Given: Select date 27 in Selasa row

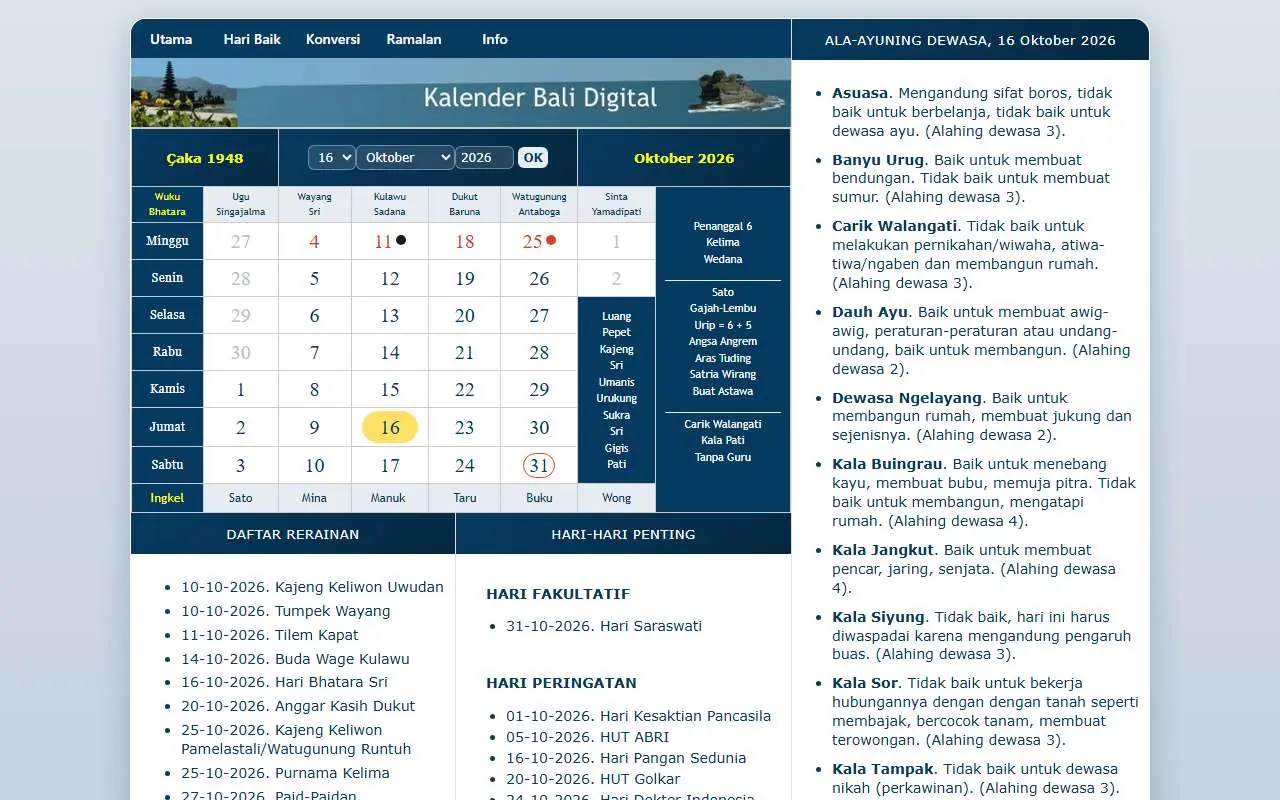Looking at the screenshot, I should [x=539, y=315].
